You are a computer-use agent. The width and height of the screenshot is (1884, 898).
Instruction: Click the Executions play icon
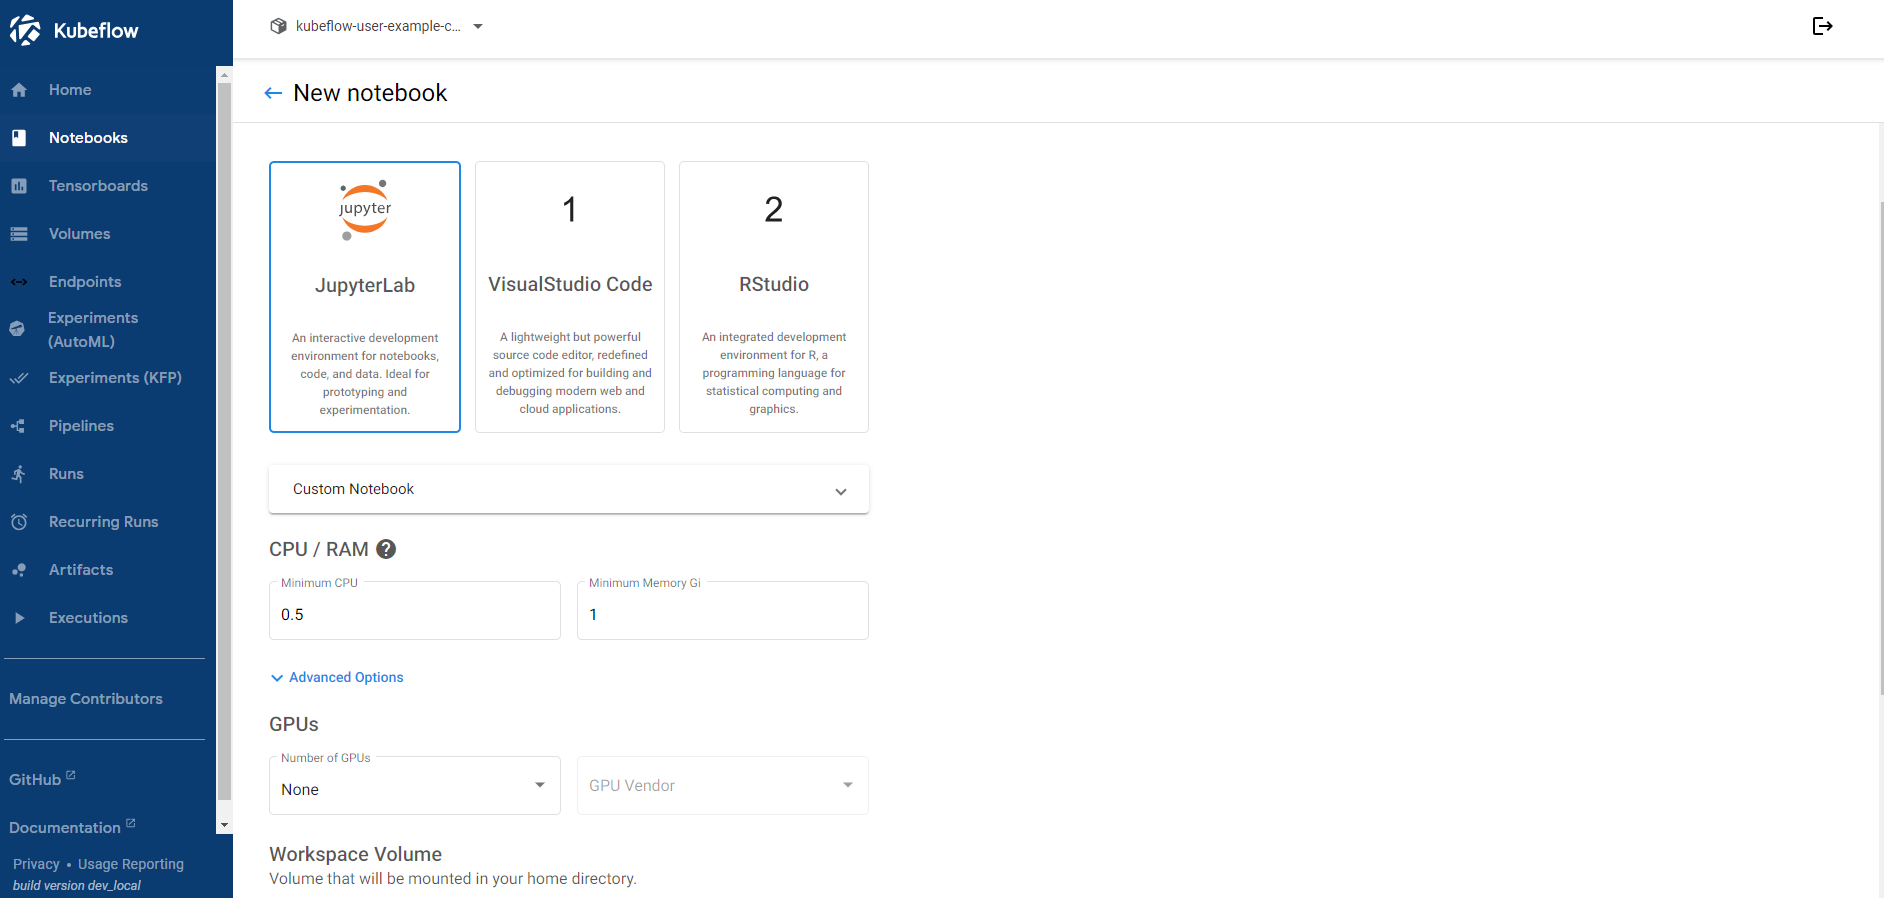19,618
